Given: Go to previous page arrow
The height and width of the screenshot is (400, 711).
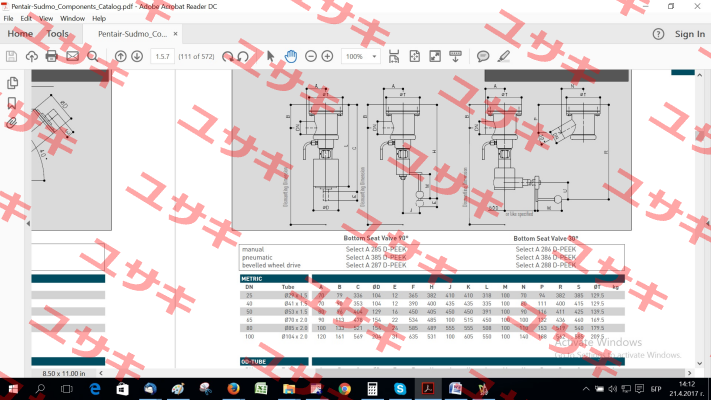Looking at the screenshot, I should (x=120, y=56).
